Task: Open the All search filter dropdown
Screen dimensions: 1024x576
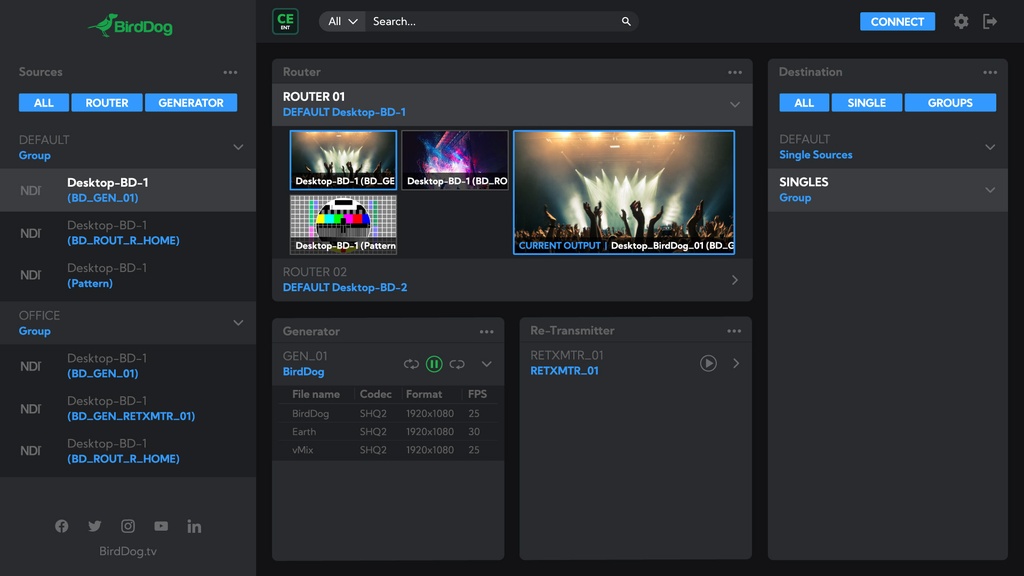Action: [340, 21]
